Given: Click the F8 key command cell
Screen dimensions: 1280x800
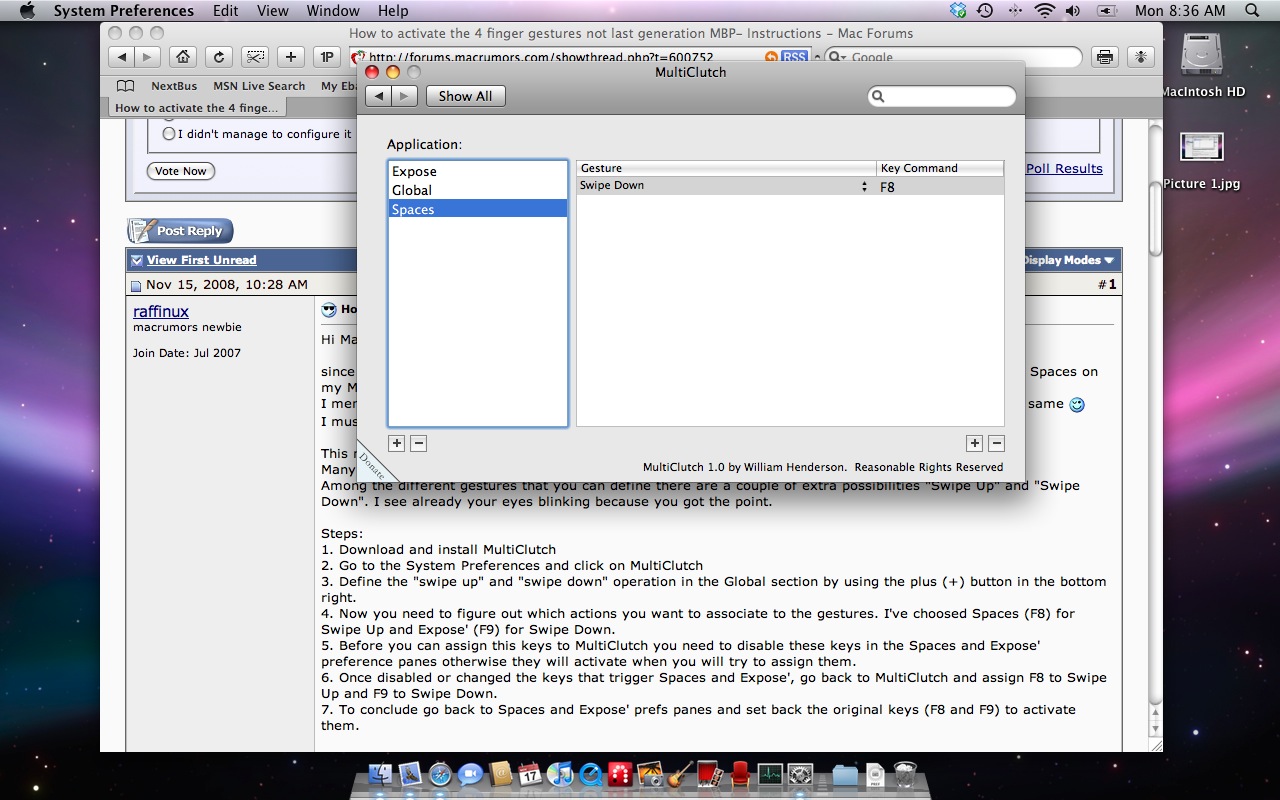Looking at the screenshot, I should tap(940, 186).
